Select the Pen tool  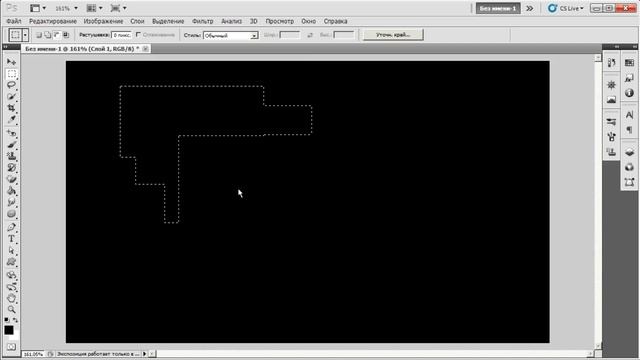click(x=11, y=227)
